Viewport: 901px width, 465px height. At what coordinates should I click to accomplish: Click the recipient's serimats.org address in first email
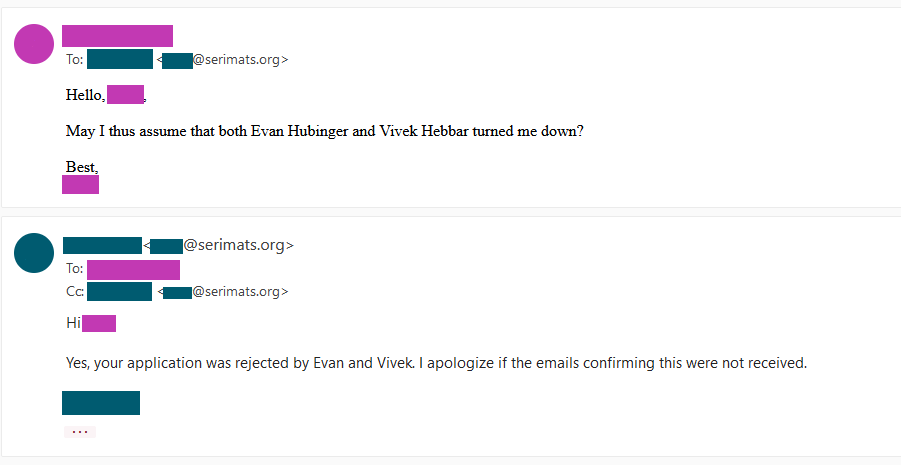224,60
